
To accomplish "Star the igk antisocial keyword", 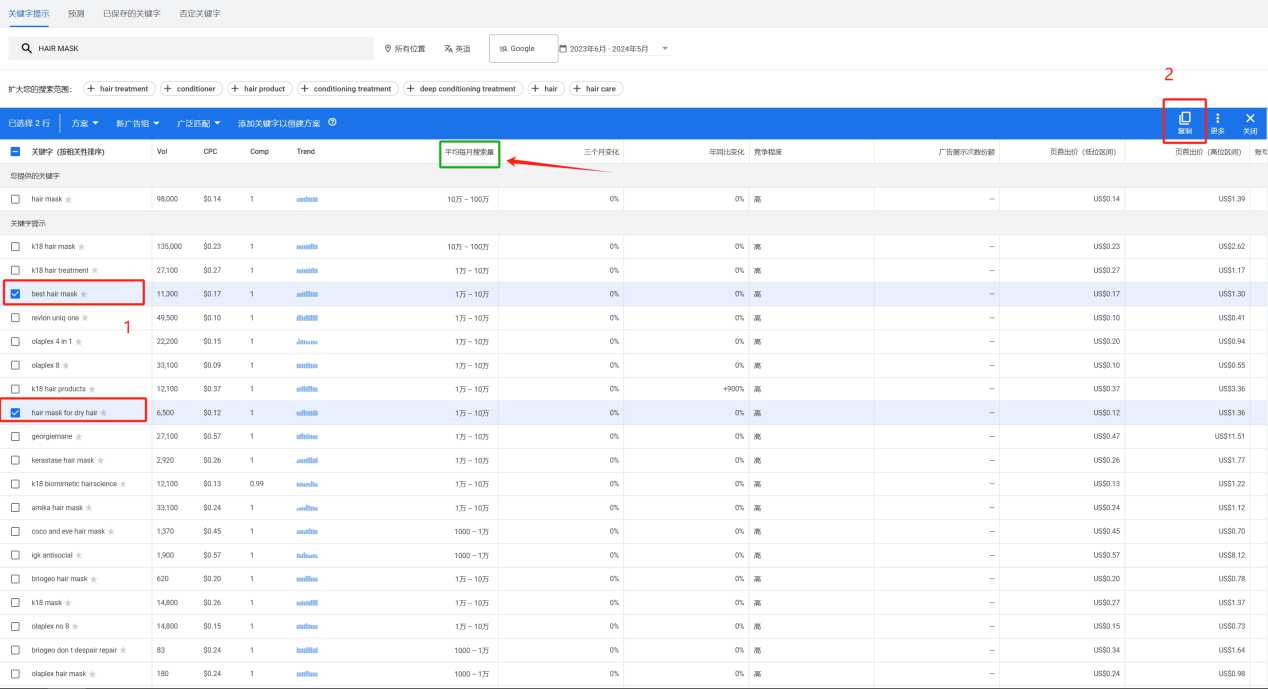I will [79, 555].
